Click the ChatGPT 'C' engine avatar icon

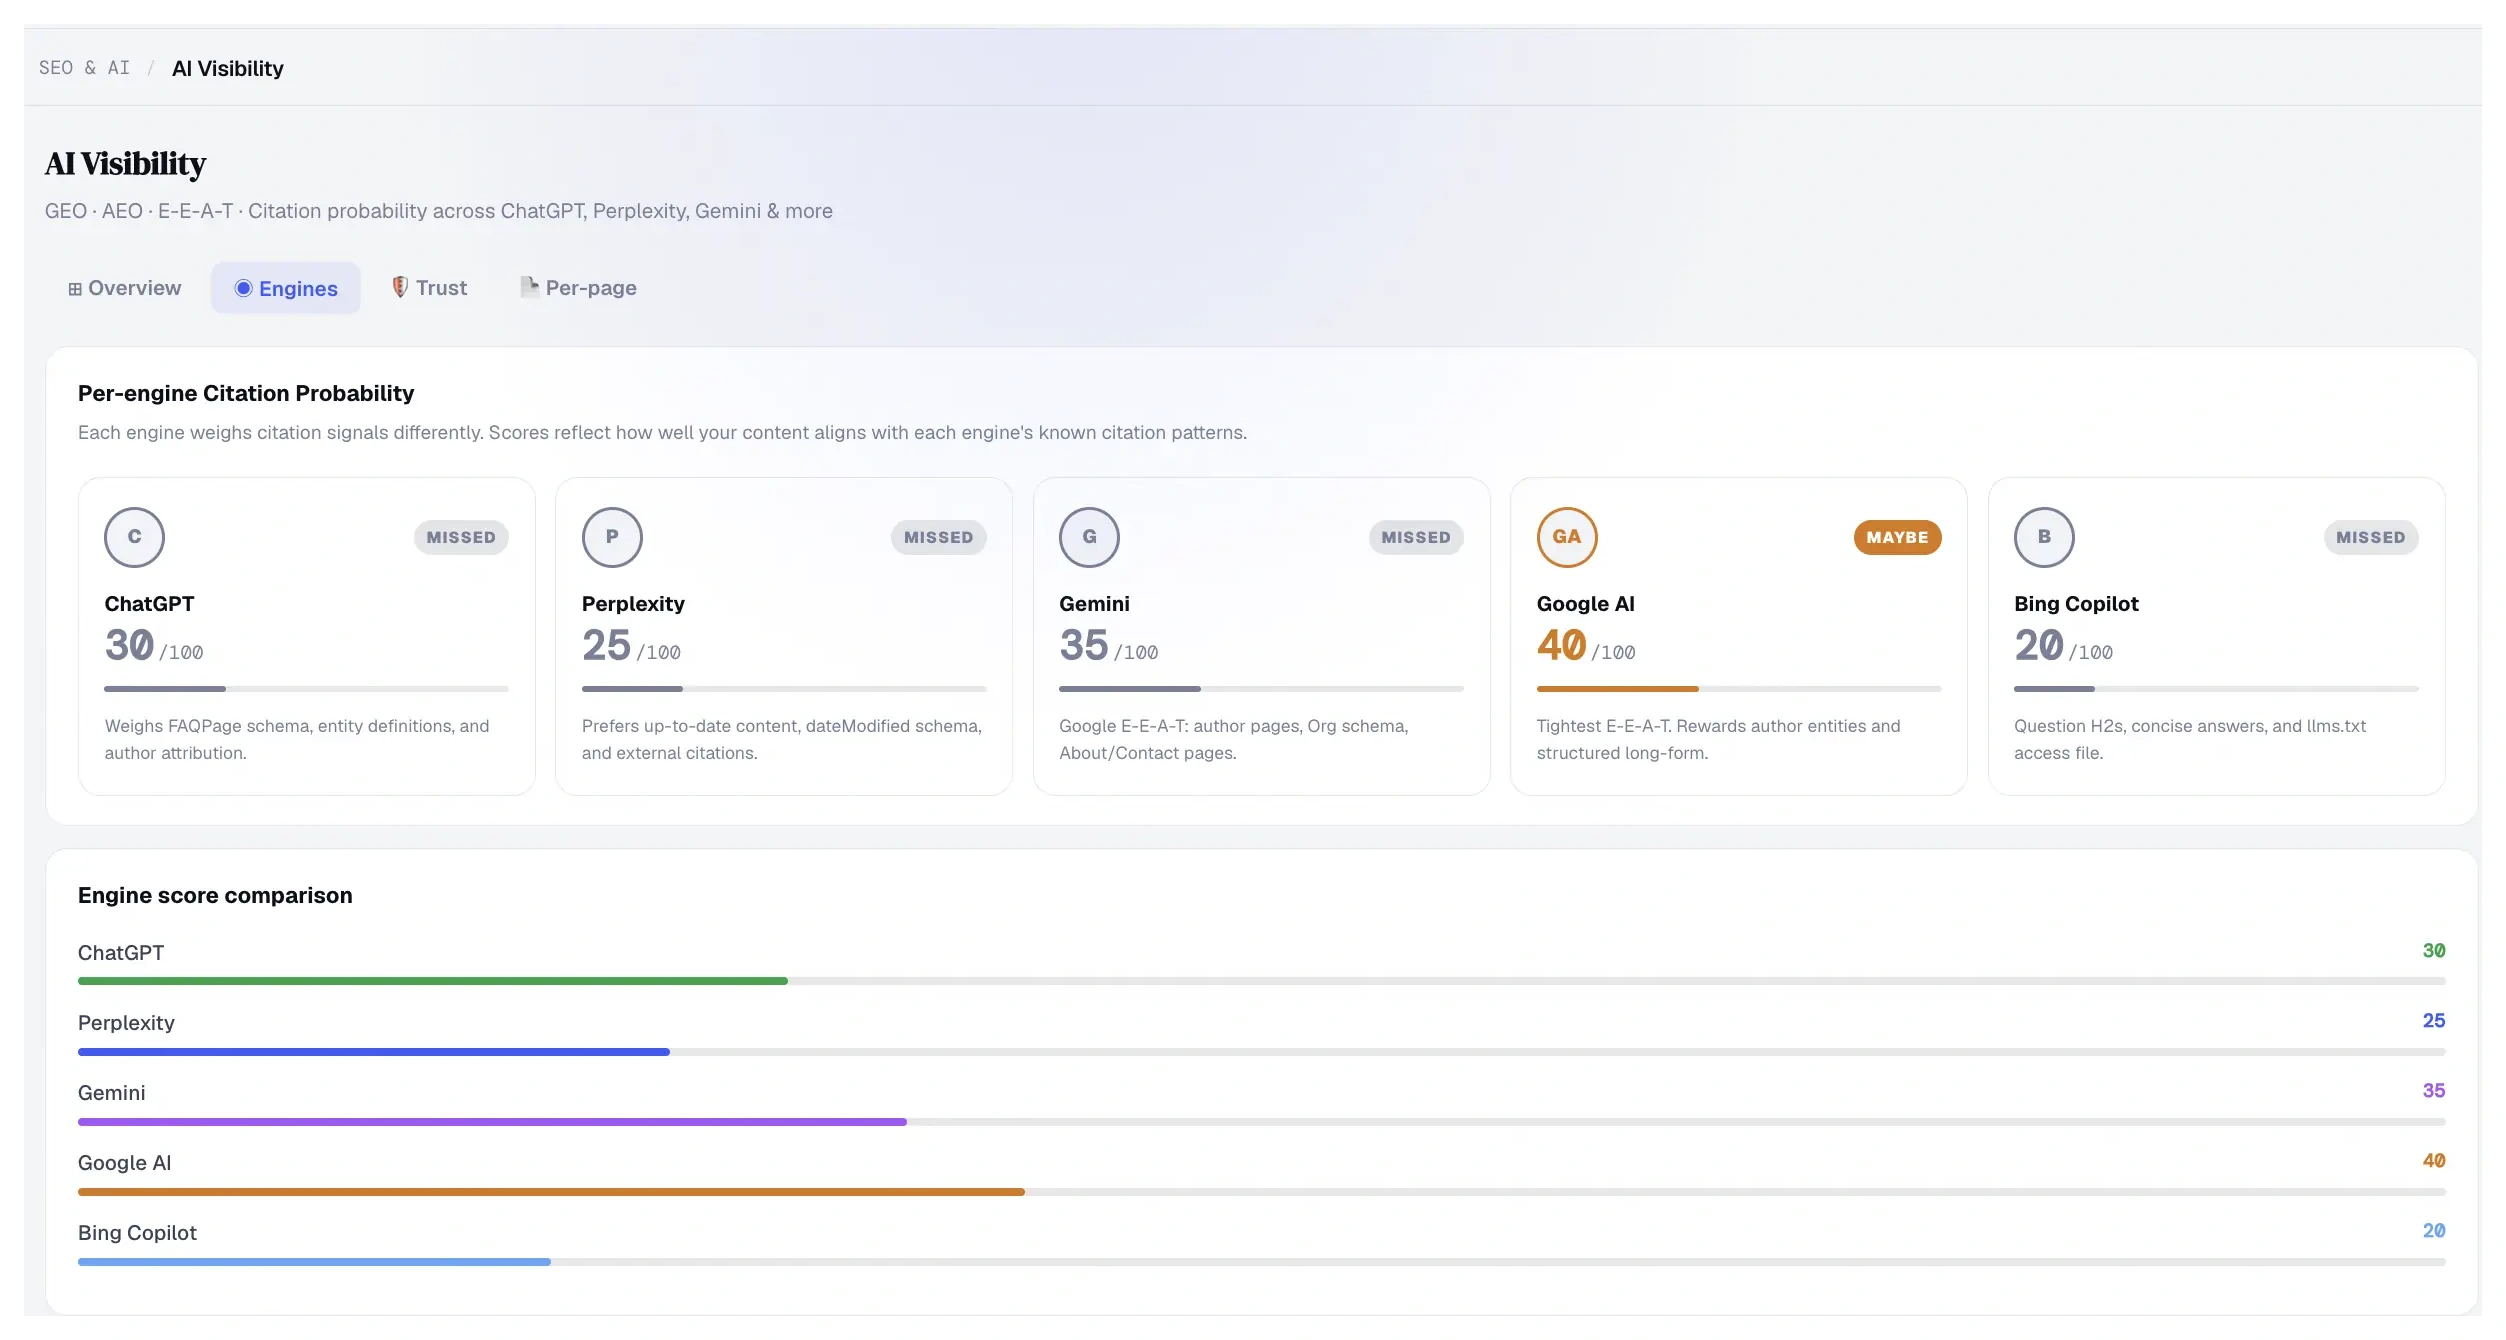tap(134, 537)
